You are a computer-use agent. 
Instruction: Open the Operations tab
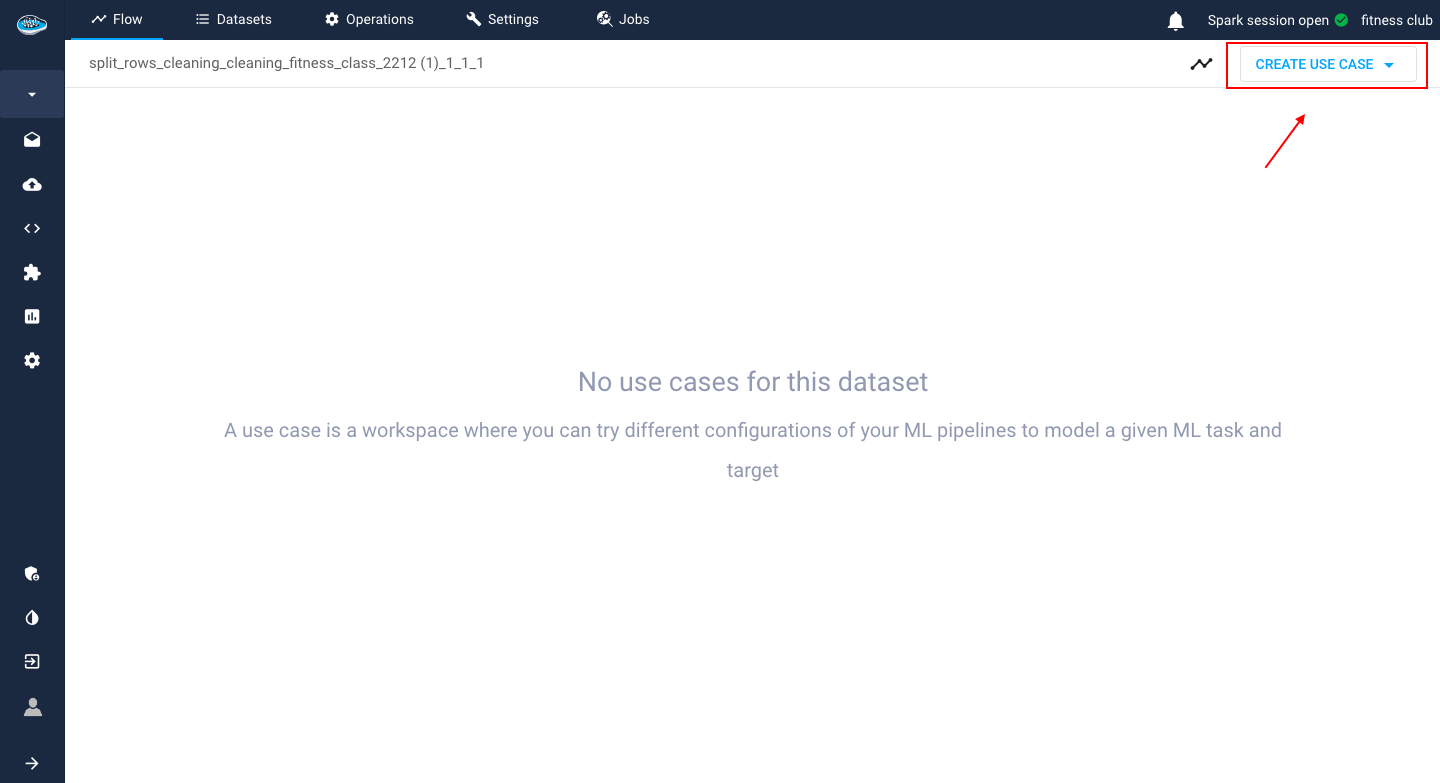[x=369, y=19]
